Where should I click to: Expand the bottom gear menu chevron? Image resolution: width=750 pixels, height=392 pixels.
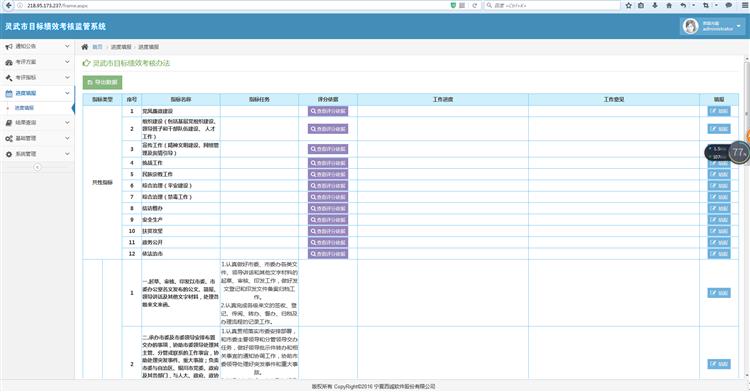67,154
